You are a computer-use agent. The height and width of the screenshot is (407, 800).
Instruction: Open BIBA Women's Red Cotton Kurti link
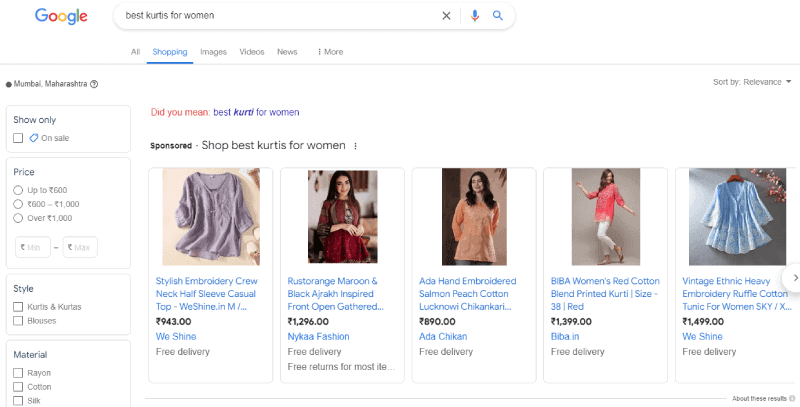point(605,294)
